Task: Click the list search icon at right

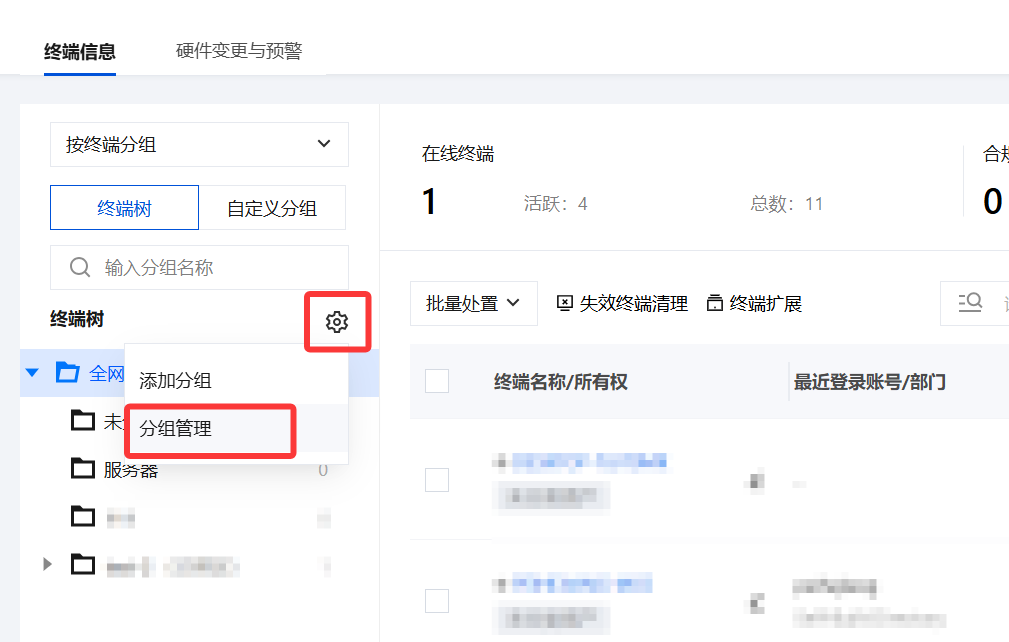Action: click(970, 302)
